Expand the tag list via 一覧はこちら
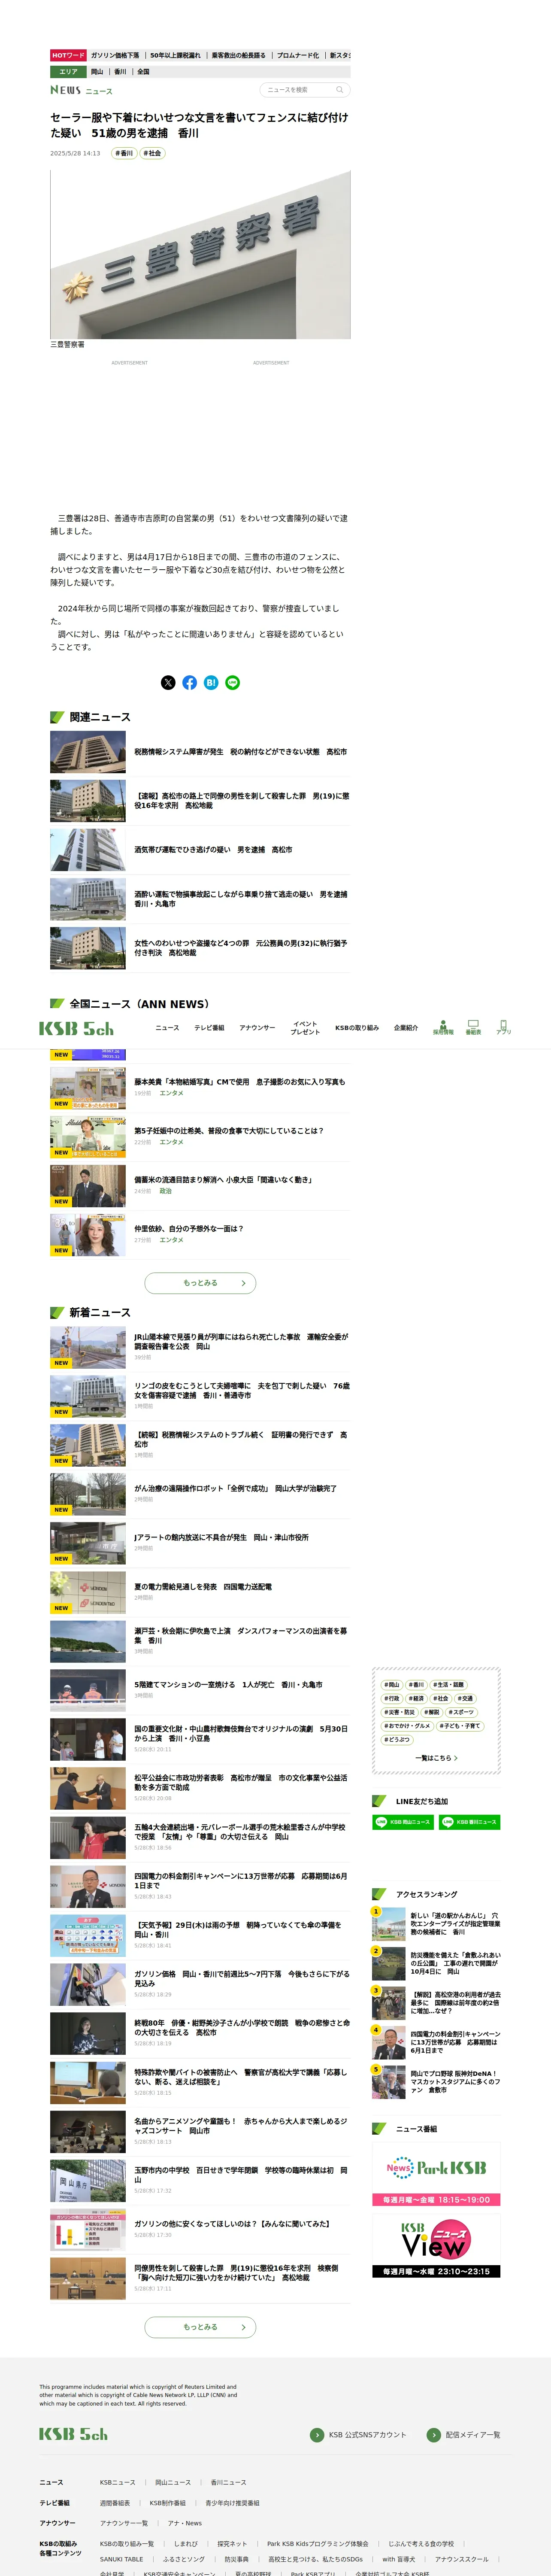This screenshot has height=2576, width=551. click(x=436, y=1758)
